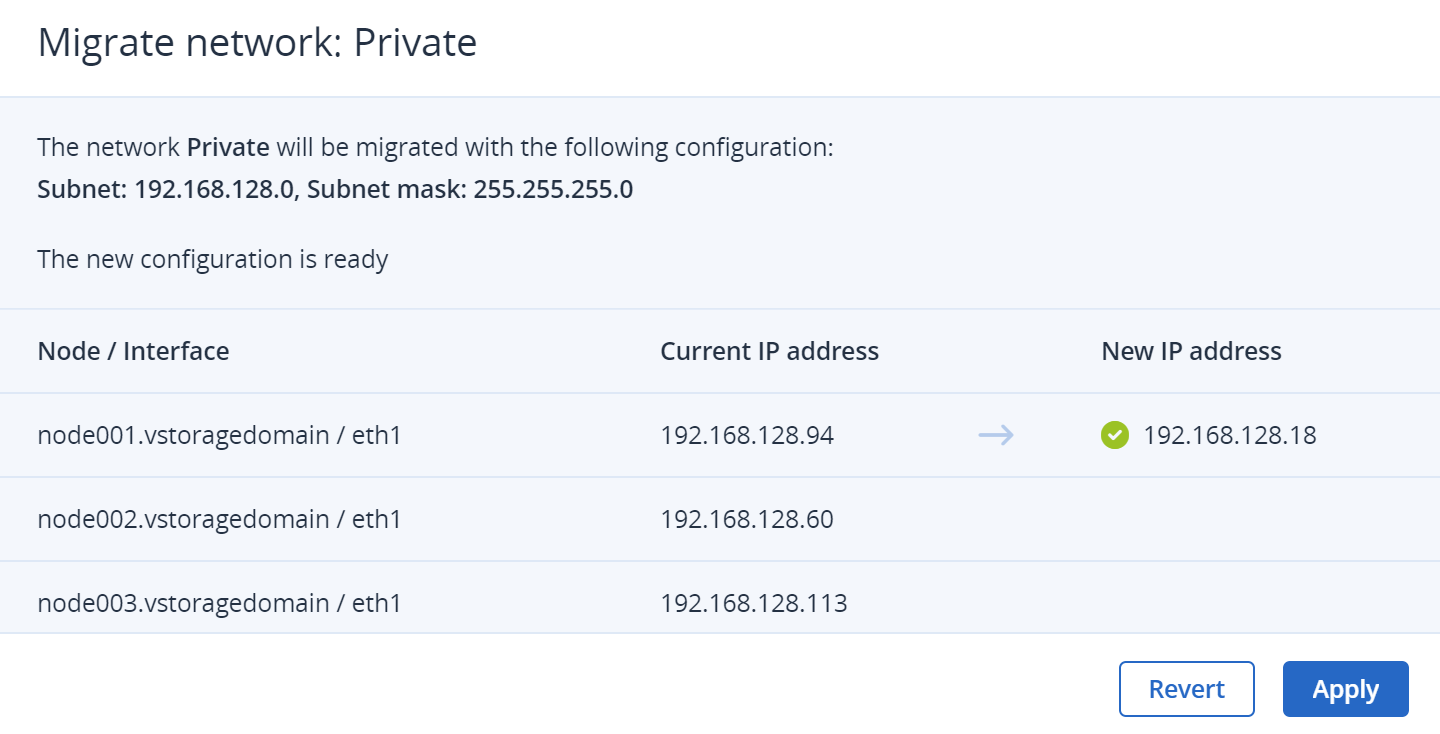This screenshot has height=734, width=1440.
Task: Select the node003.vstoragedomain / eth1 row
Action: tap(219, 603)
